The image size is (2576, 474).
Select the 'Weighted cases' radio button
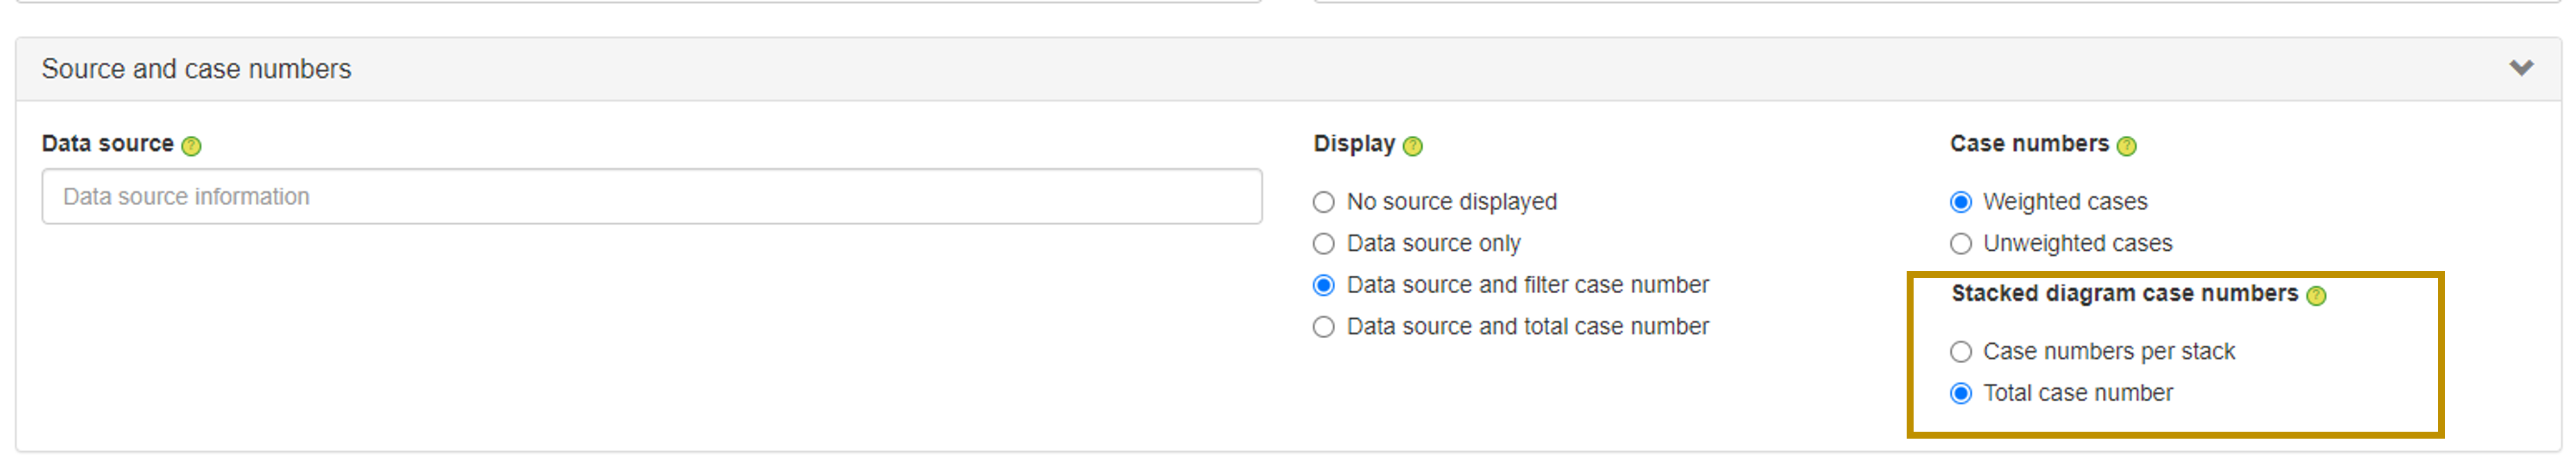click(x=1961, y=203)
